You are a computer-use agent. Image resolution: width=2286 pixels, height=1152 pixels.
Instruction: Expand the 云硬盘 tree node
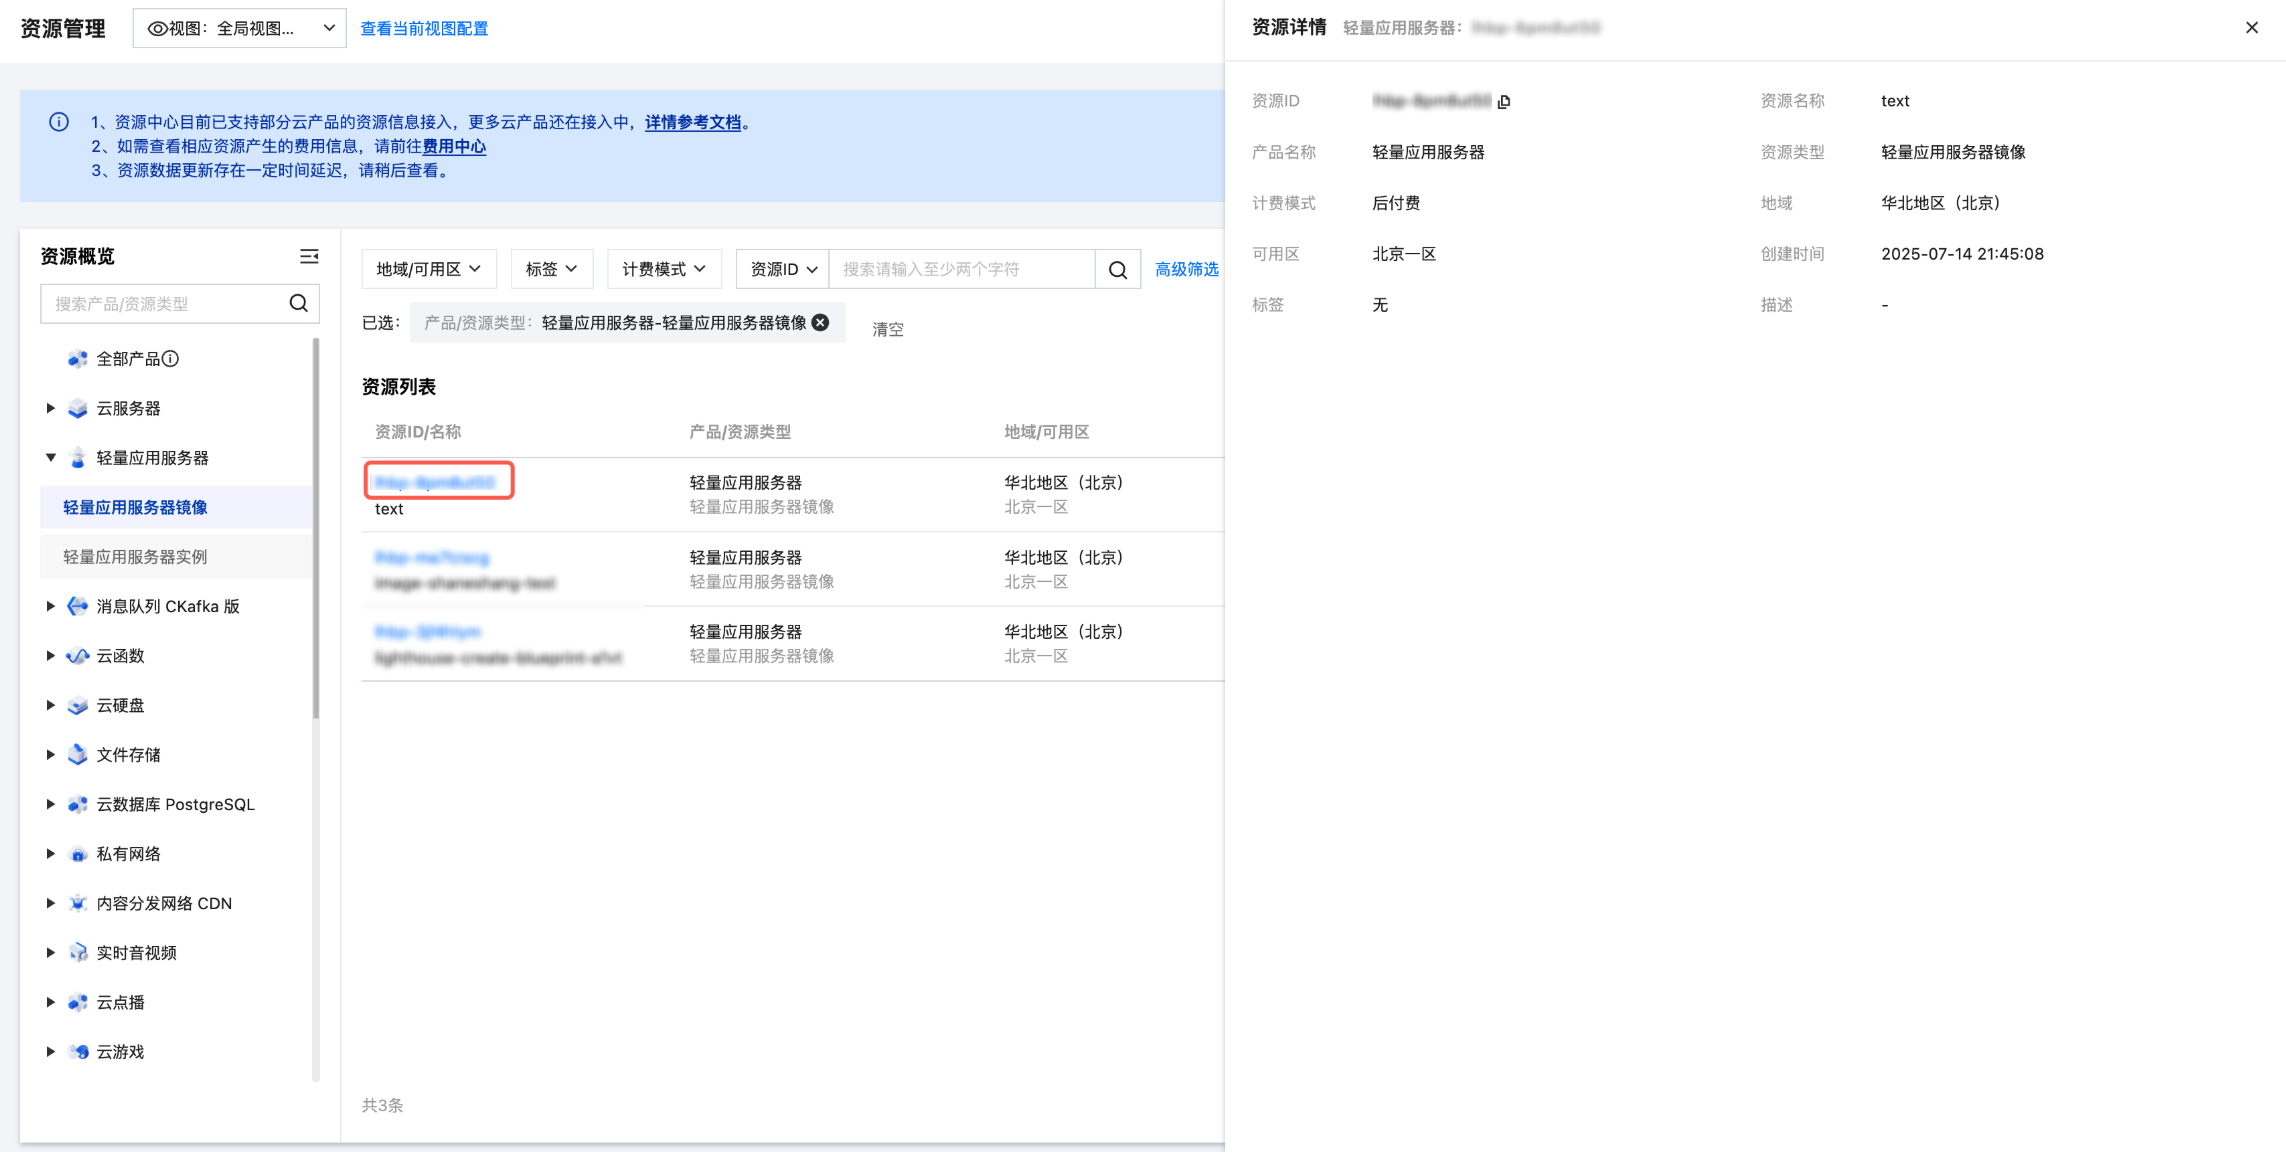50,705
